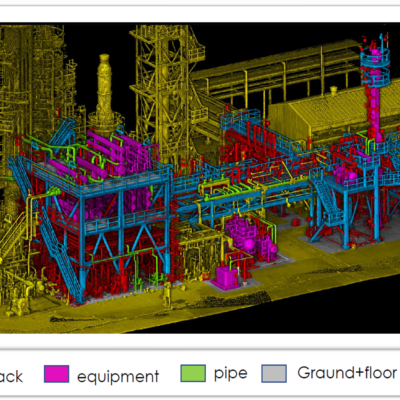400x400 pixels.
Task: Click the partially visible "ack" legend label
Action: coord(11,377)
